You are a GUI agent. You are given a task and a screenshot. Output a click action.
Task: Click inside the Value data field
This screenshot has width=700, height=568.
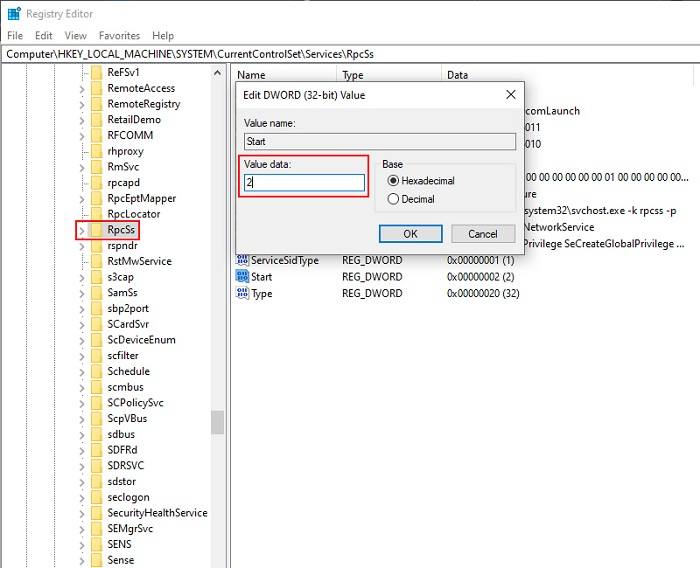coord(304,182)
